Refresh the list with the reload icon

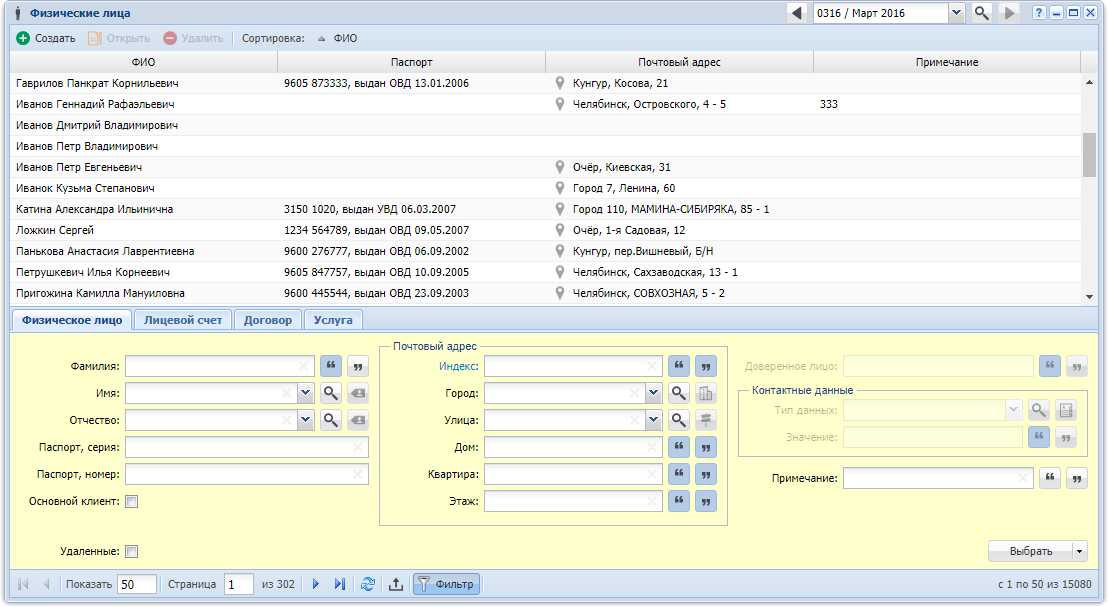tap(367, 584)
